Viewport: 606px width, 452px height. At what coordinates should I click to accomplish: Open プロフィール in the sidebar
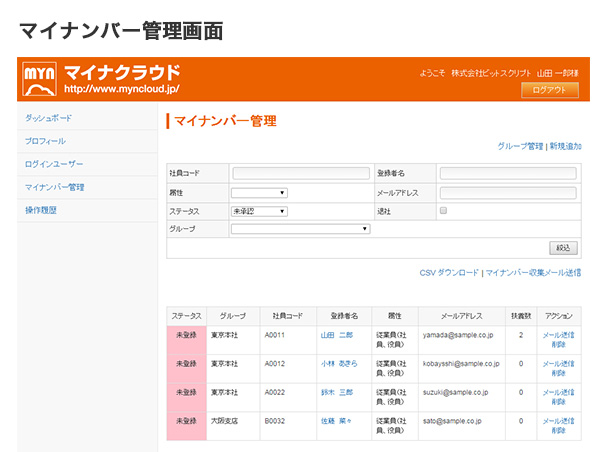(x=45, y=141)
